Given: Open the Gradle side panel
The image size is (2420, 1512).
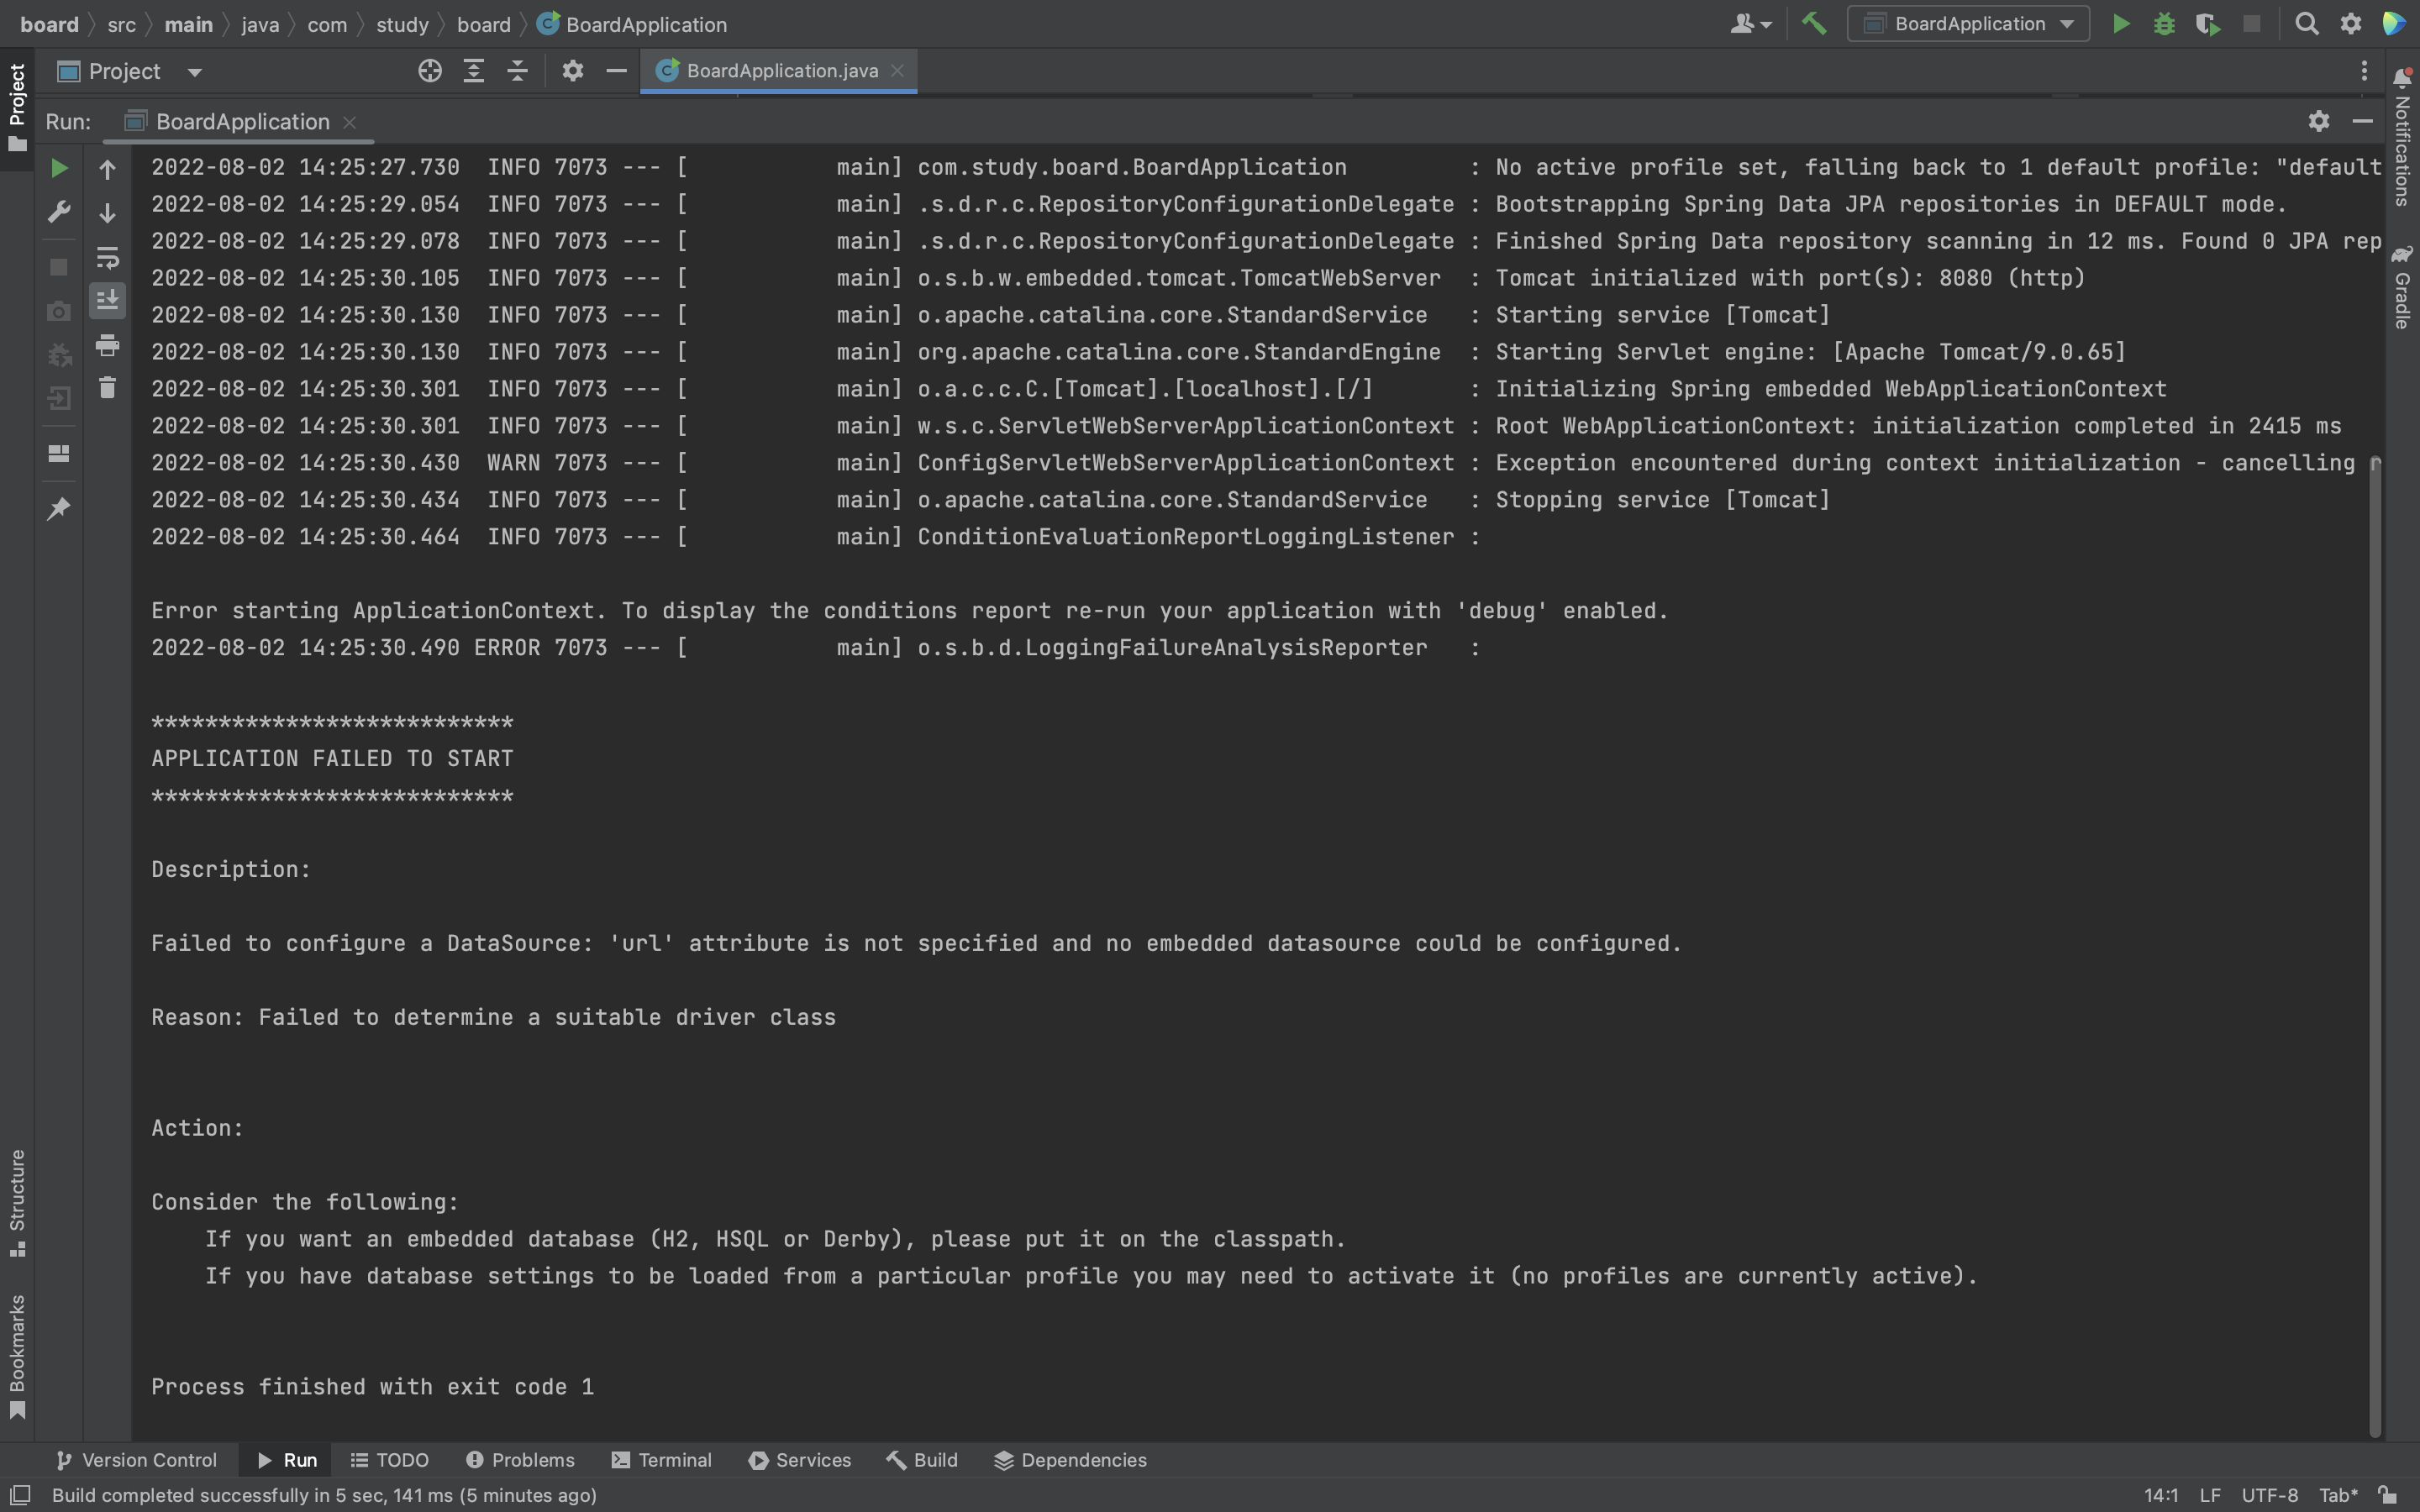Looking at the screenshot, I should [2402, 288].
